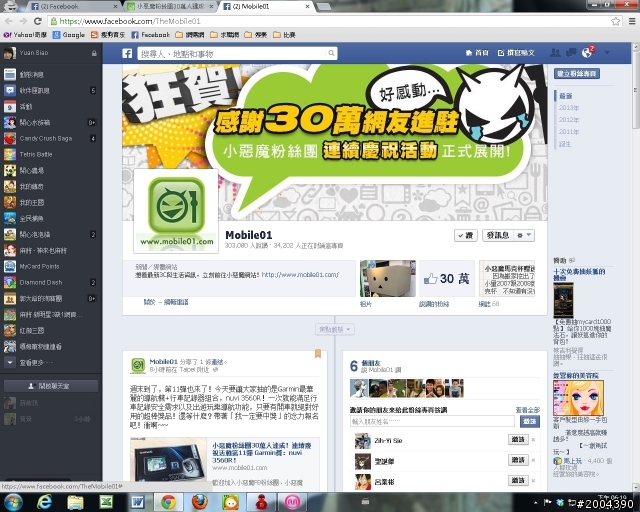Open the sponsored game ad image
Image resolution: width=640 pixels, height=512 pixels.
[x=563, y=301]
